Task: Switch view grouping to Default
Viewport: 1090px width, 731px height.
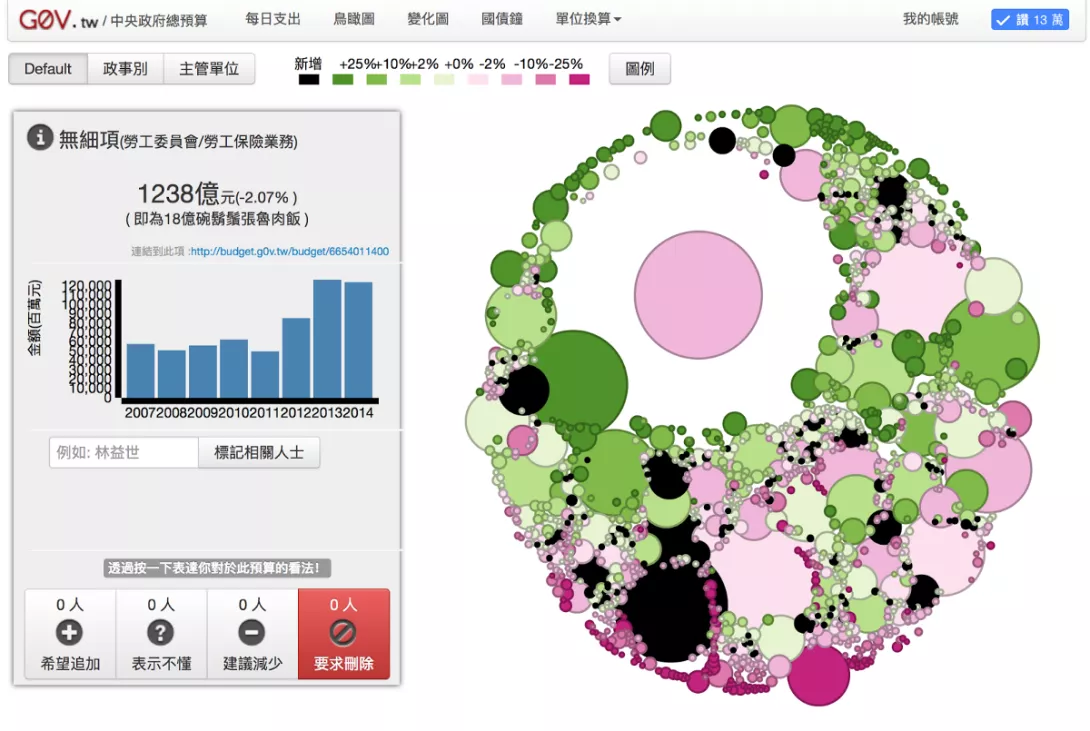Action: (x=48, y=69)
